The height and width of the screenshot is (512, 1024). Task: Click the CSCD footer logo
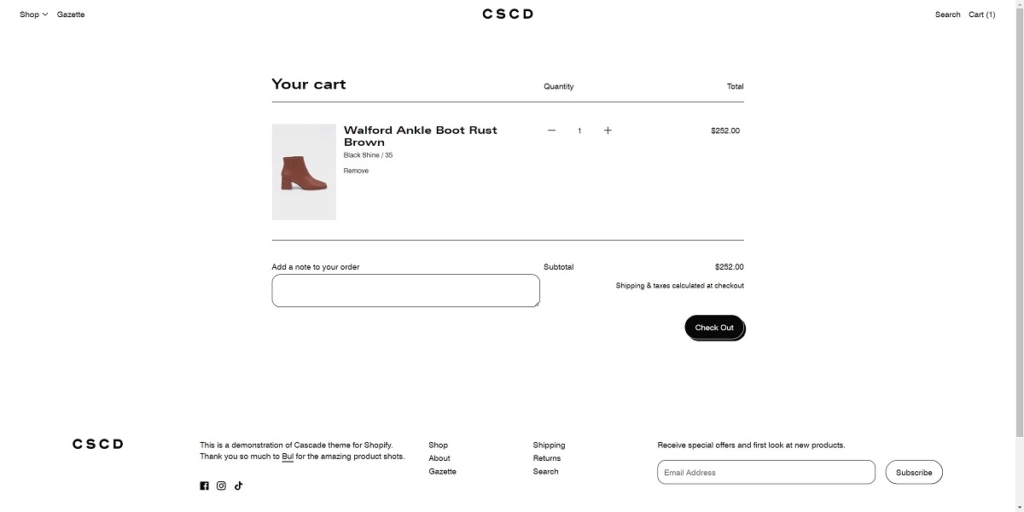coord(97,444)
